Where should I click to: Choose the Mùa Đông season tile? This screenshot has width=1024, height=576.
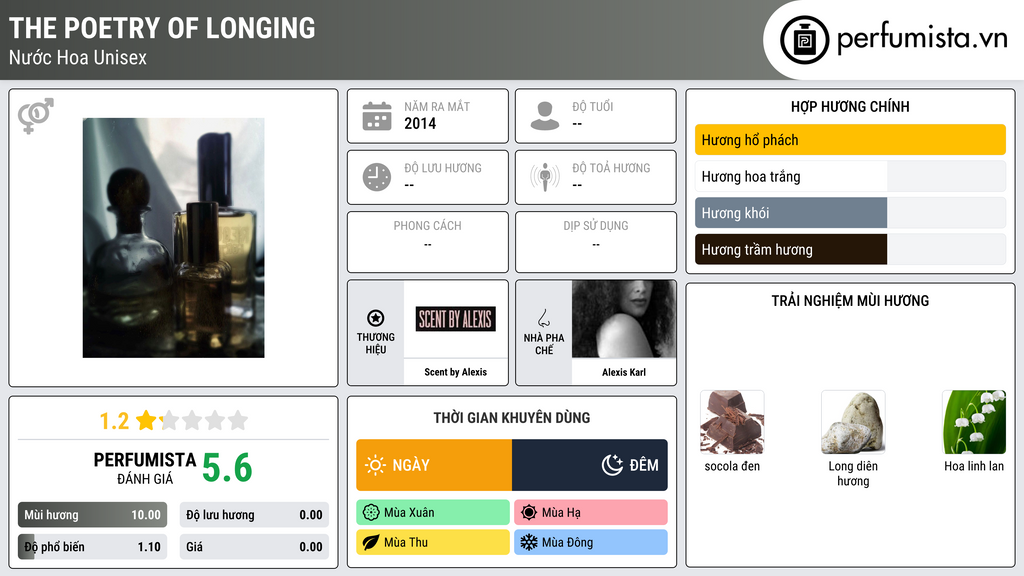coord(591,542)
